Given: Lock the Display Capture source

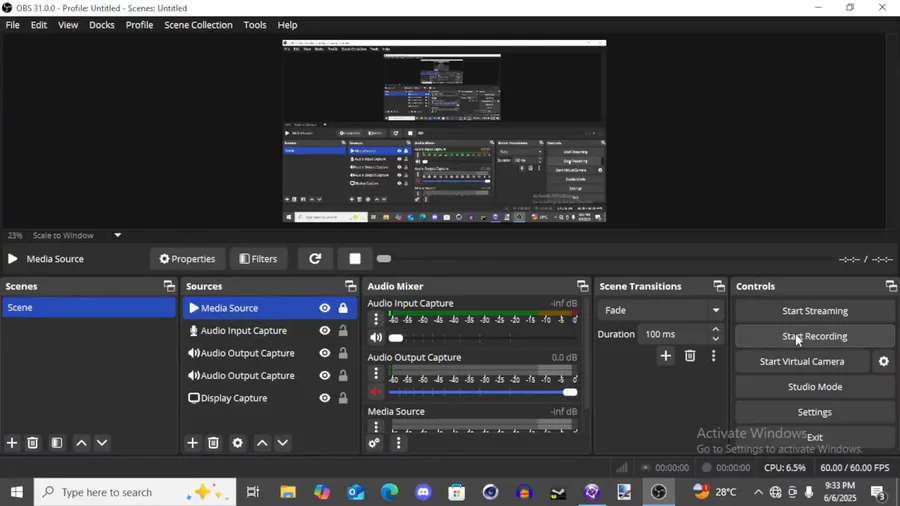Looking at the screenshot, I should 343,398.
